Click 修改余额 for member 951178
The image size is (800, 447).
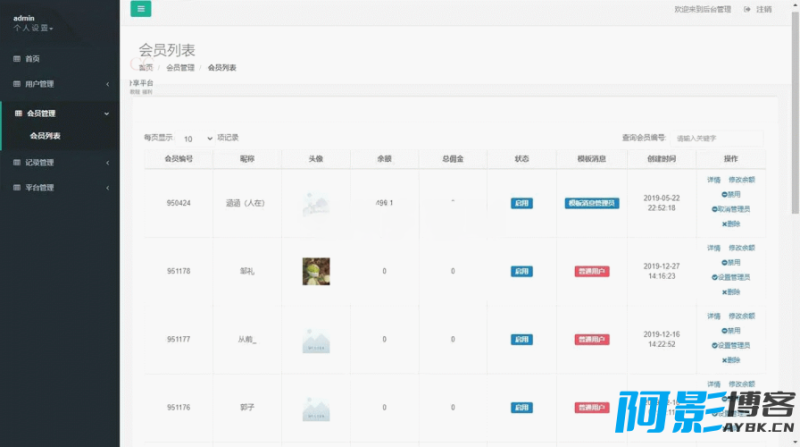(742, 247)
